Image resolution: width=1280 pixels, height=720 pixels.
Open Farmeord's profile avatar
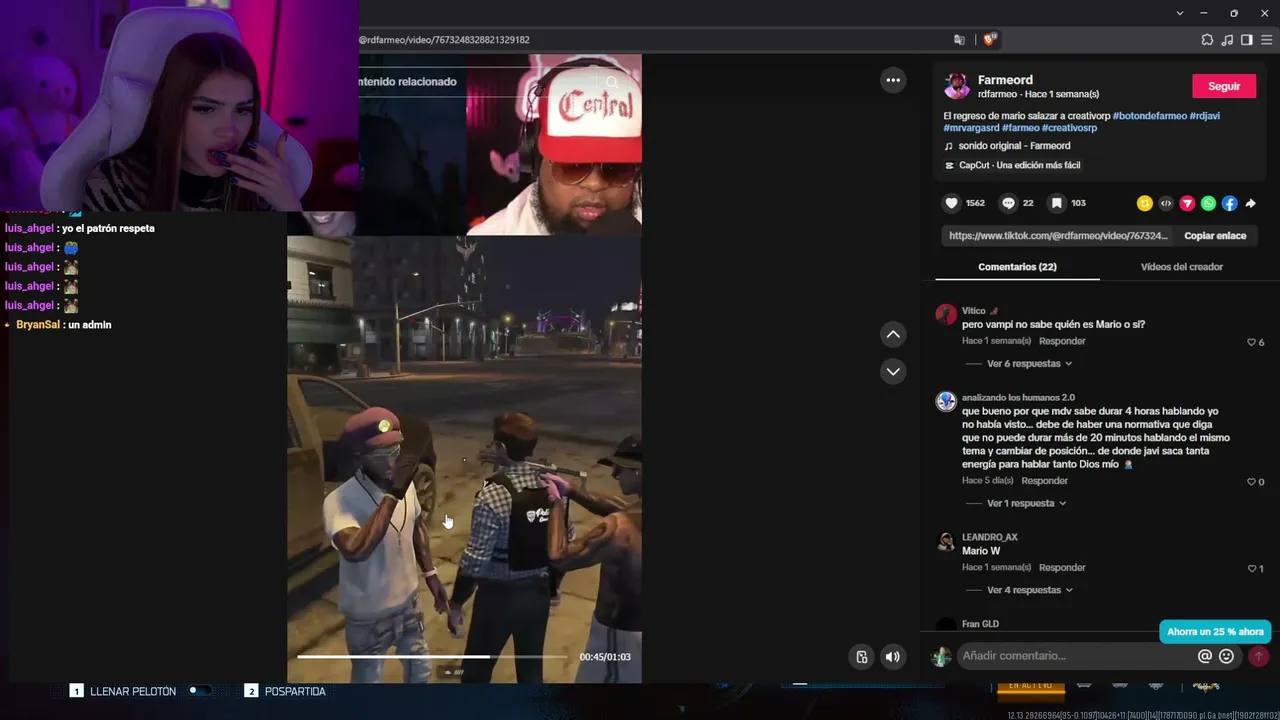957,86
